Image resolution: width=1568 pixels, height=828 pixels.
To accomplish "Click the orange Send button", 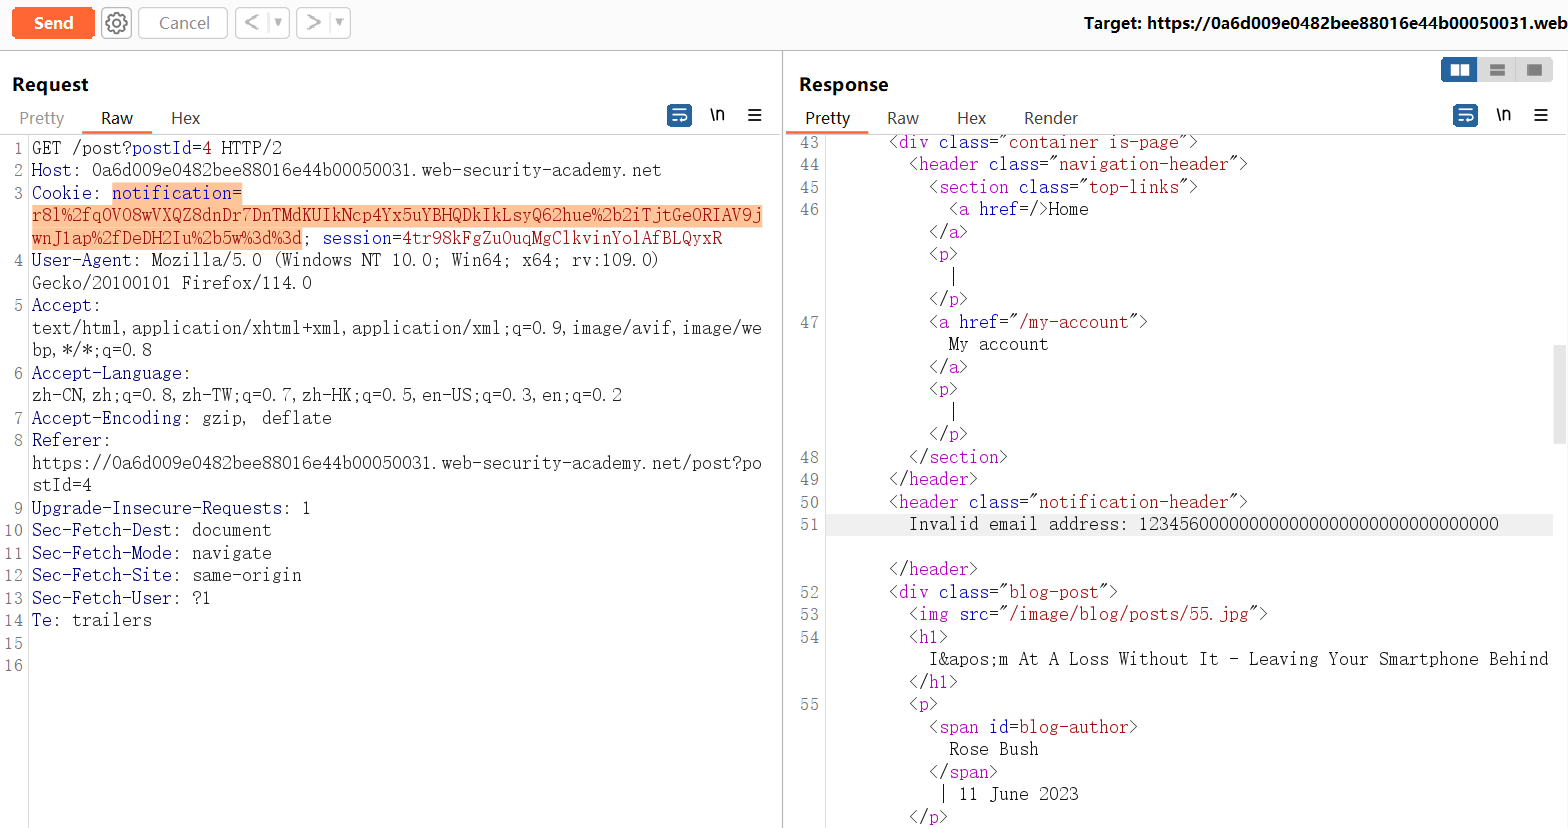I will (x=53, y=23).
